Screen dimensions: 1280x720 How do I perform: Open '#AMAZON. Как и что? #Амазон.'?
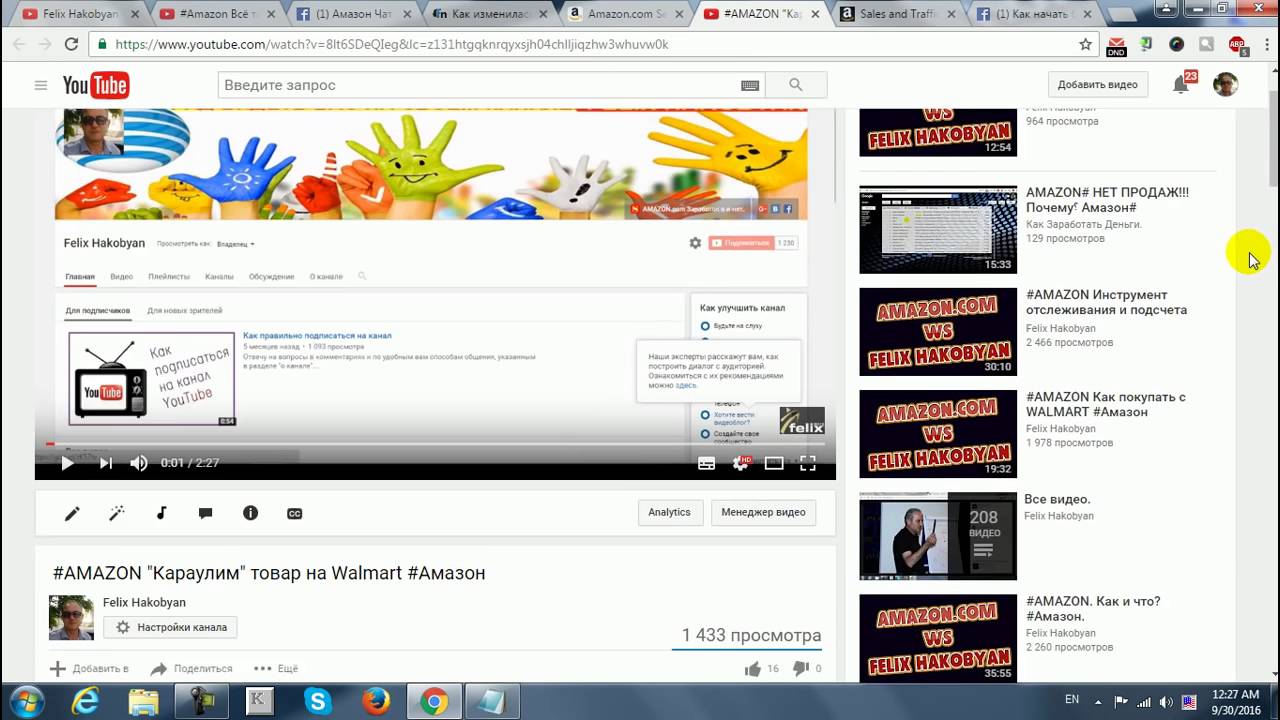(x=1093, y=609)
